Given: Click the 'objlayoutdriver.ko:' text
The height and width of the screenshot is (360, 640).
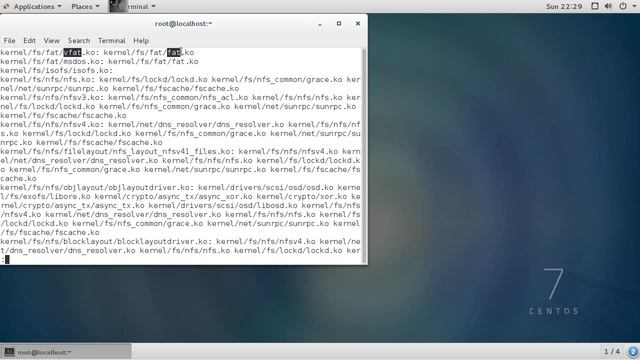Looking at the screenshot, I should point(151,187).
